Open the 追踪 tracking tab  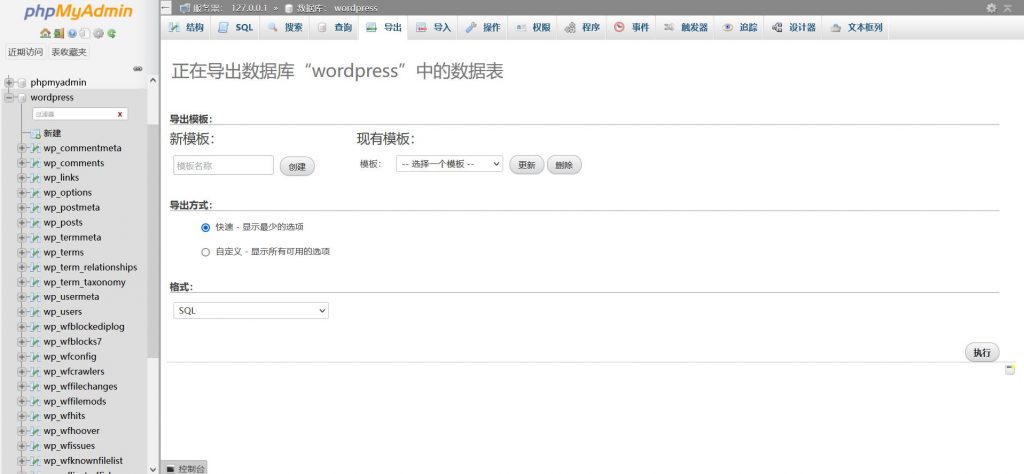tap(740, 27)
